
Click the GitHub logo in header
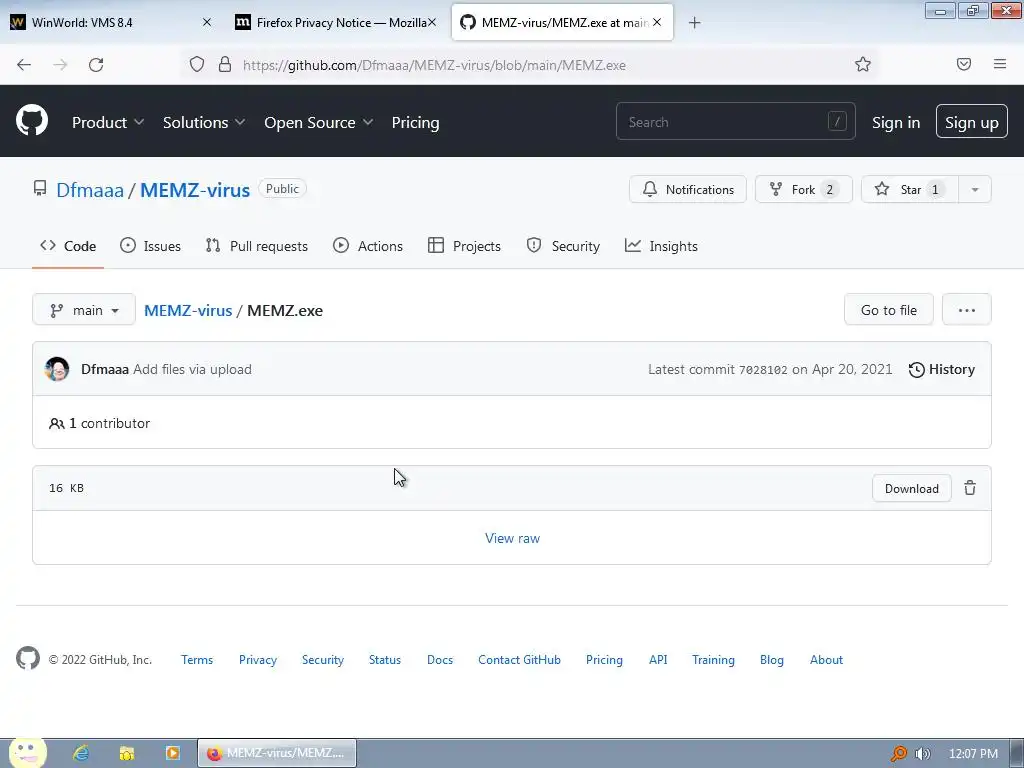pyautogui.click(x=32, y=121)
